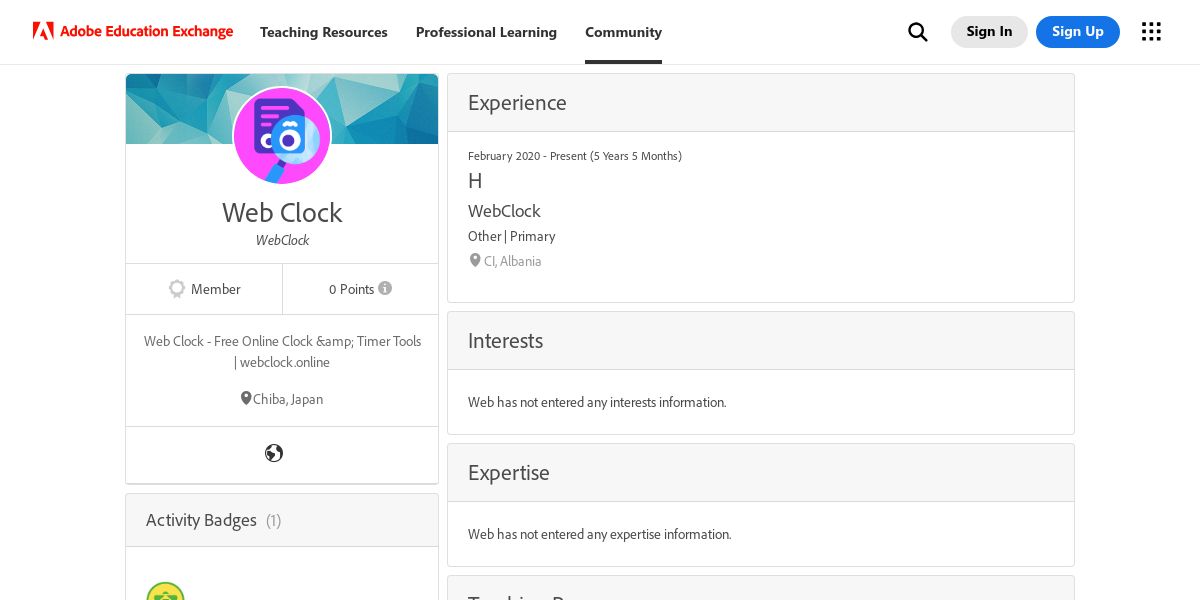Click the globe website icon

click(274, 453)
